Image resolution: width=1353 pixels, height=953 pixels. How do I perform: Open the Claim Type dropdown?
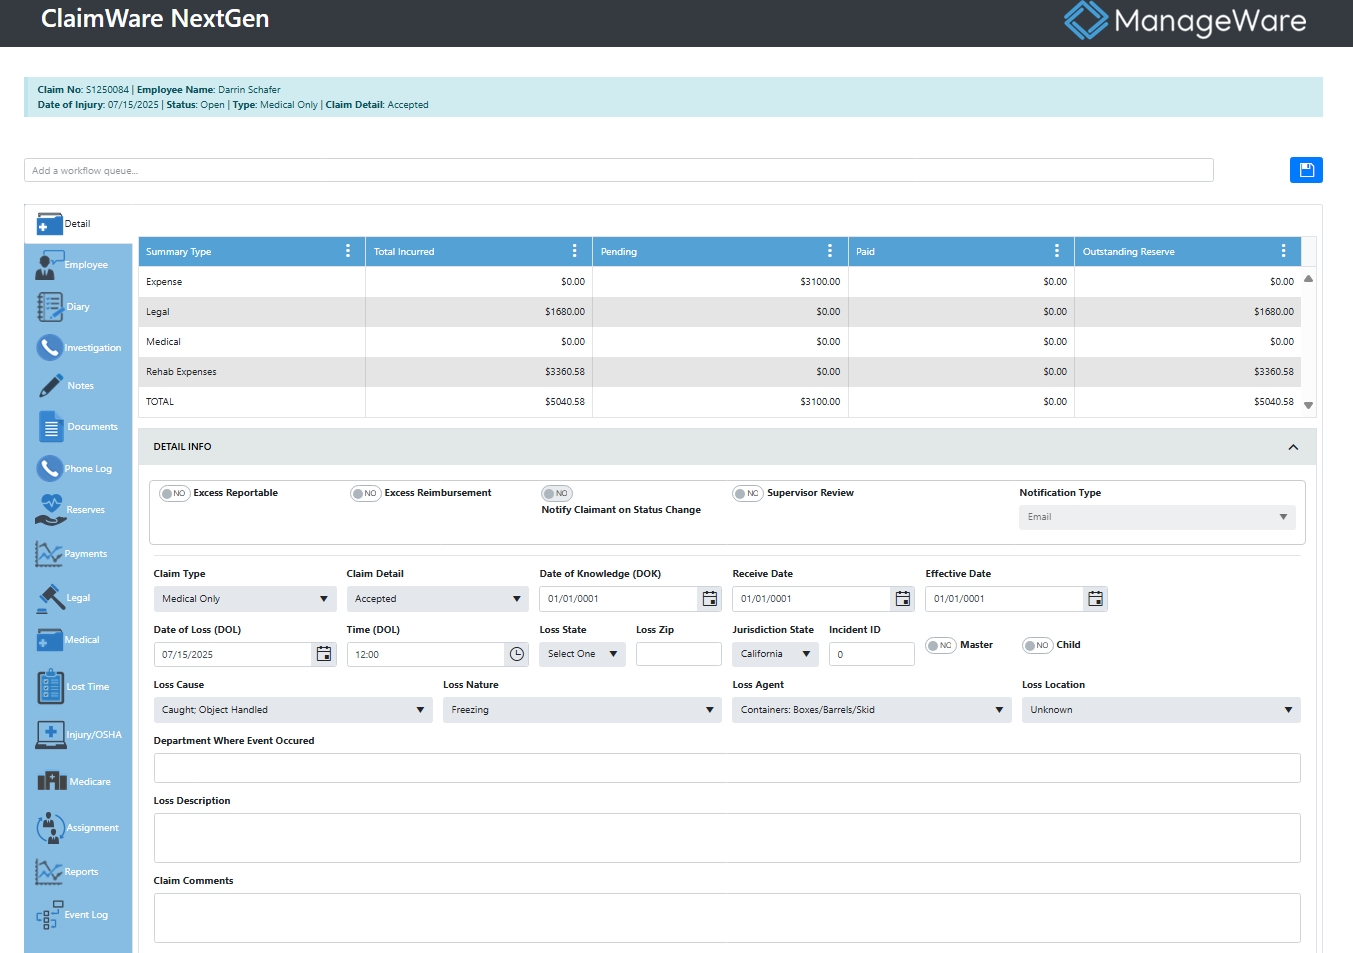point(245,599)
